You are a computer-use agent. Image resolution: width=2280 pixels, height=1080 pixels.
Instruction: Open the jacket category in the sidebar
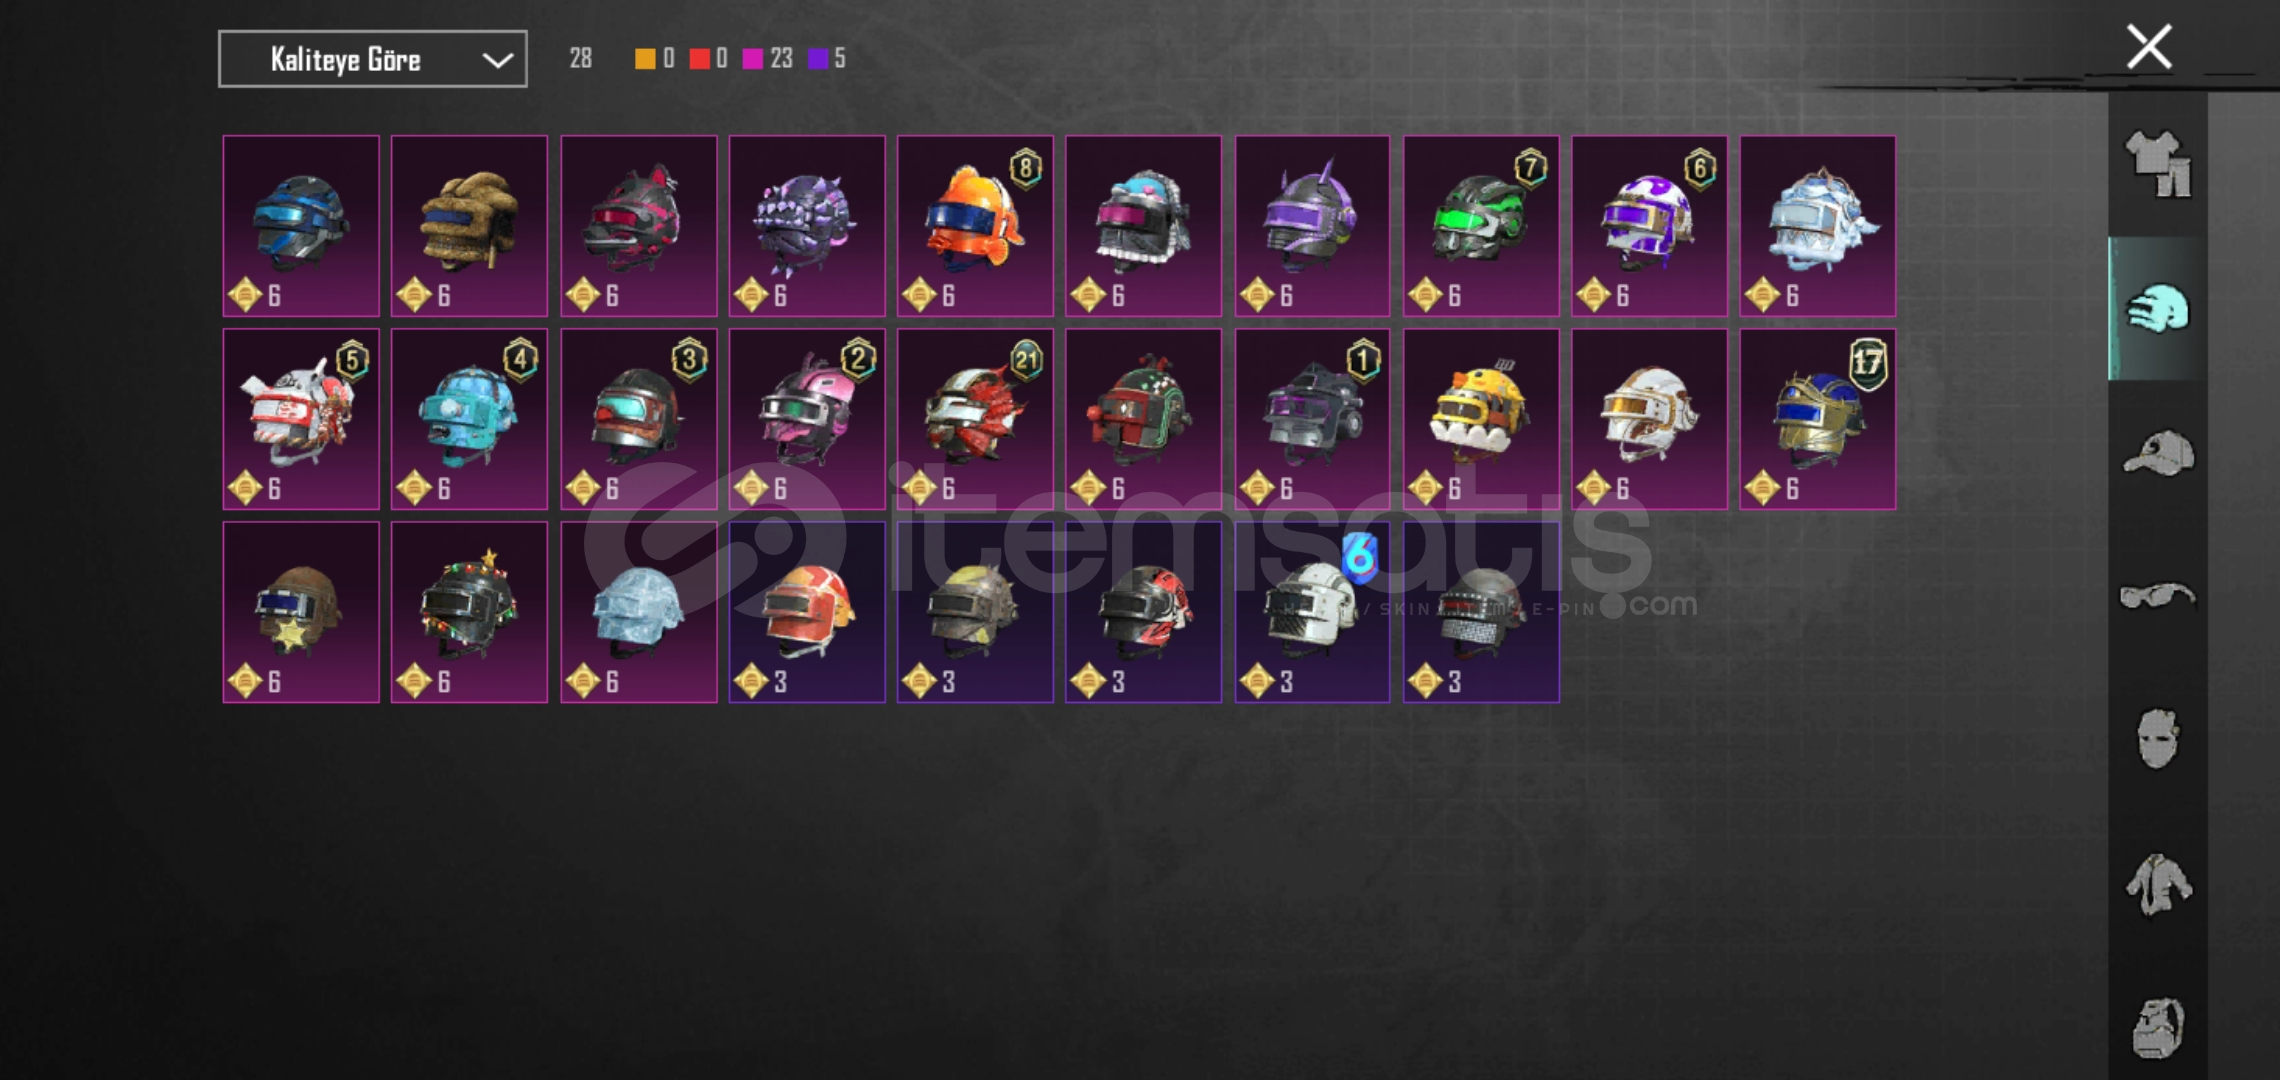pyautogui.click(x=2158, y=884)
